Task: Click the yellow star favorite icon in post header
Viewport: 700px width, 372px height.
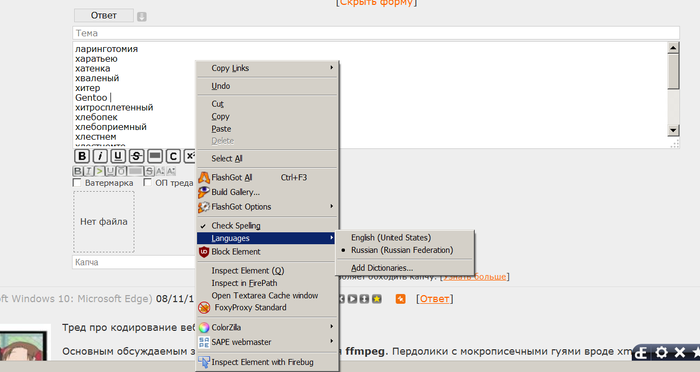Action: (377, 299)
